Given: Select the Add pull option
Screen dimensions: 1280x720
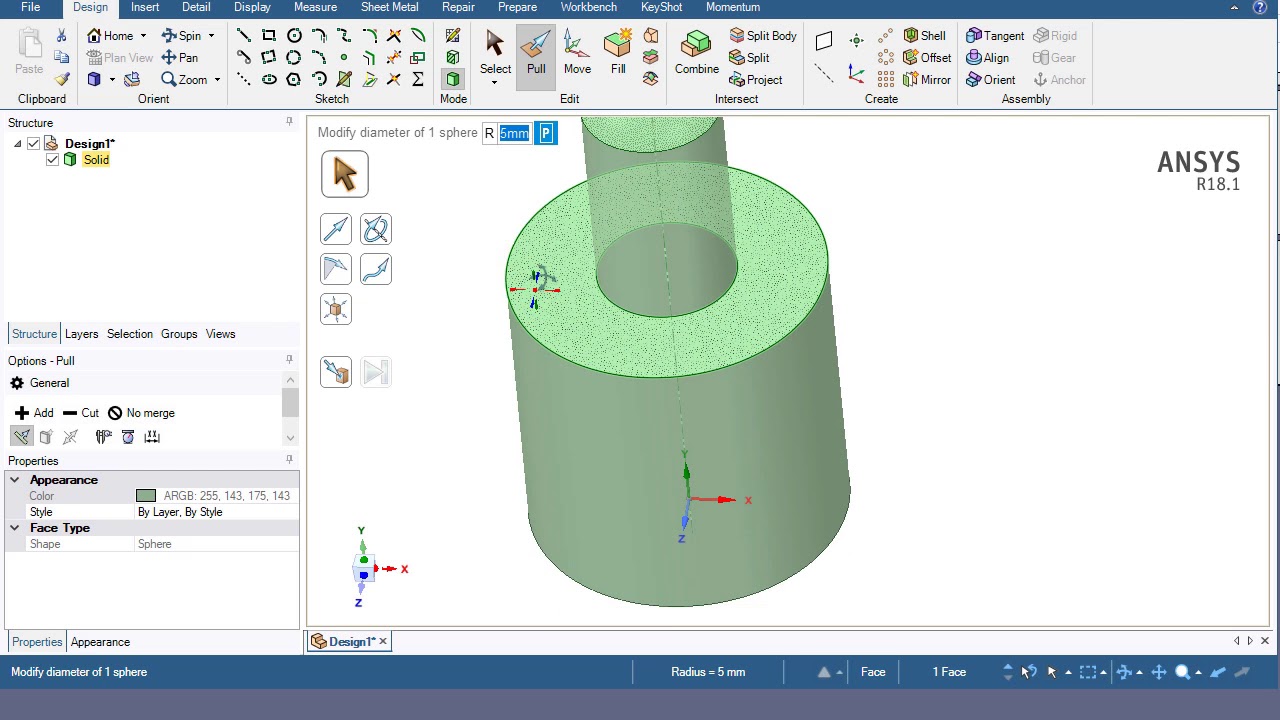Looking at the screenshot, I should [x=34, y=413].
